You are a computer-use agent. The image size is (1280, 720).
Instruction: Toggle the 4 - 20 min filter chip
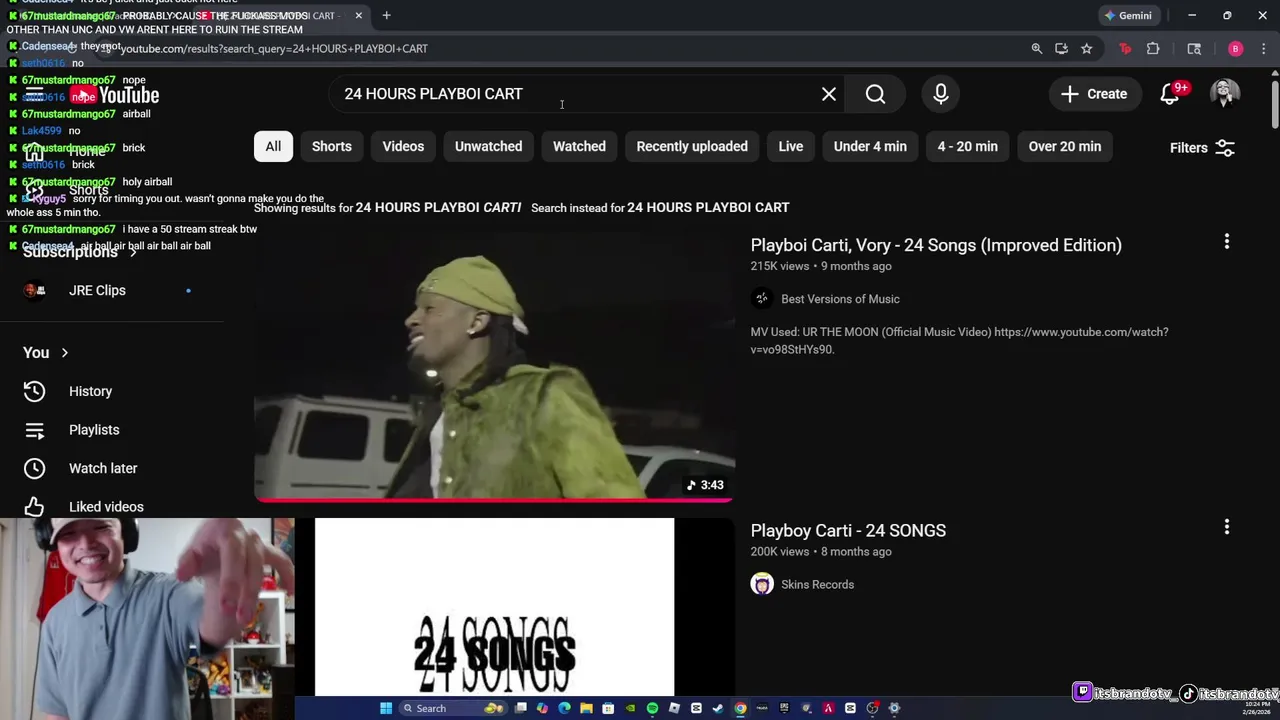967,146
